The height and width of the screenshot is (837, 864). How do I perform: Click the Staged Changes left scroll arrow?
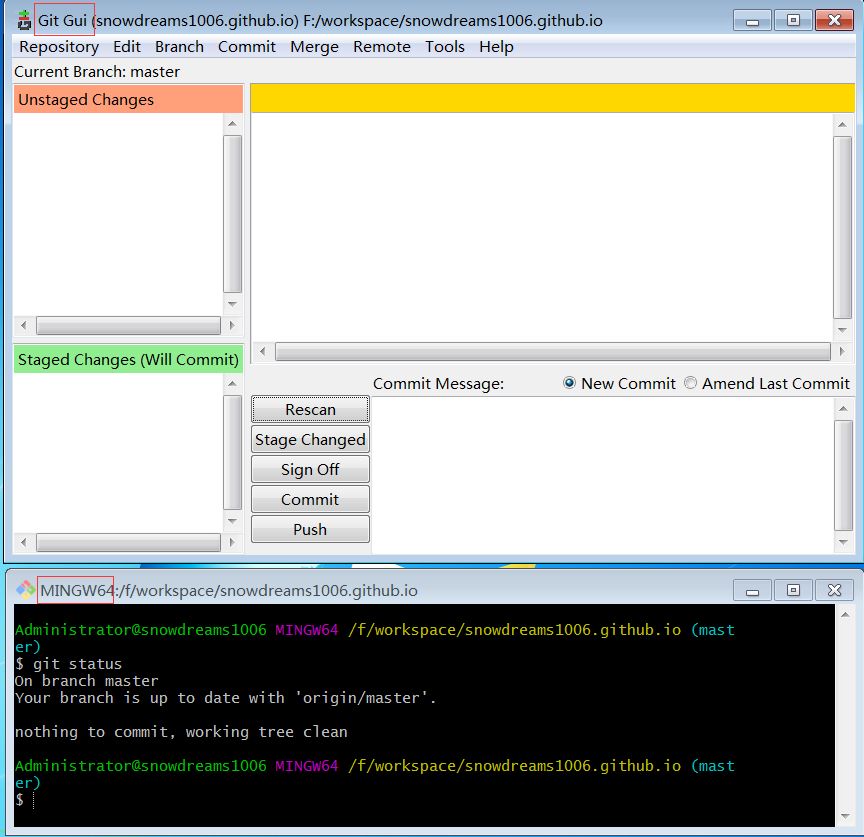[24, 542]
